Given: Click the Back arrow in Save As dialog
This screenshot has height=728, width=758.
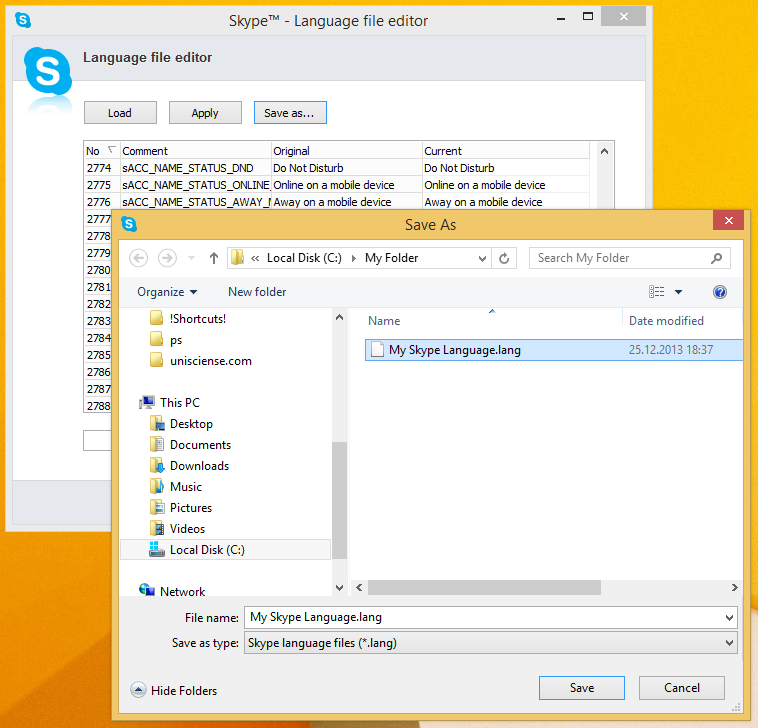Looking at the screenshot, I should [x=139, y=258].
